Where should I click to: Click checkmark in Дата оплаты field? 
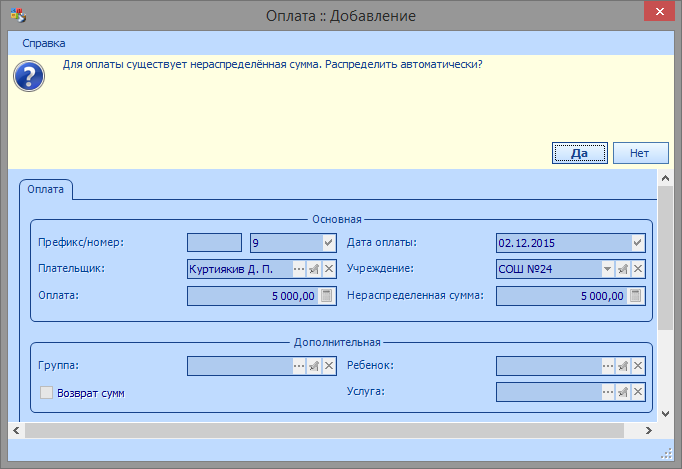[x=638, y=242]
